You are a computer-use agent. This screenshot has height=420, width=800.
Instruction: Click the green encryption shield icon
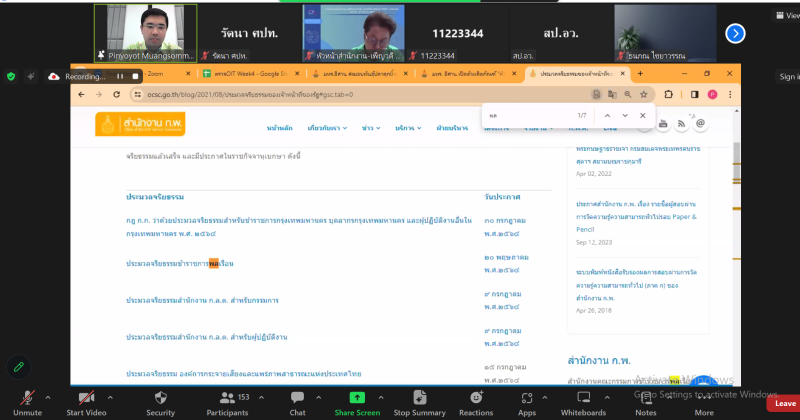pyautogui.click(x=11, y=77)
